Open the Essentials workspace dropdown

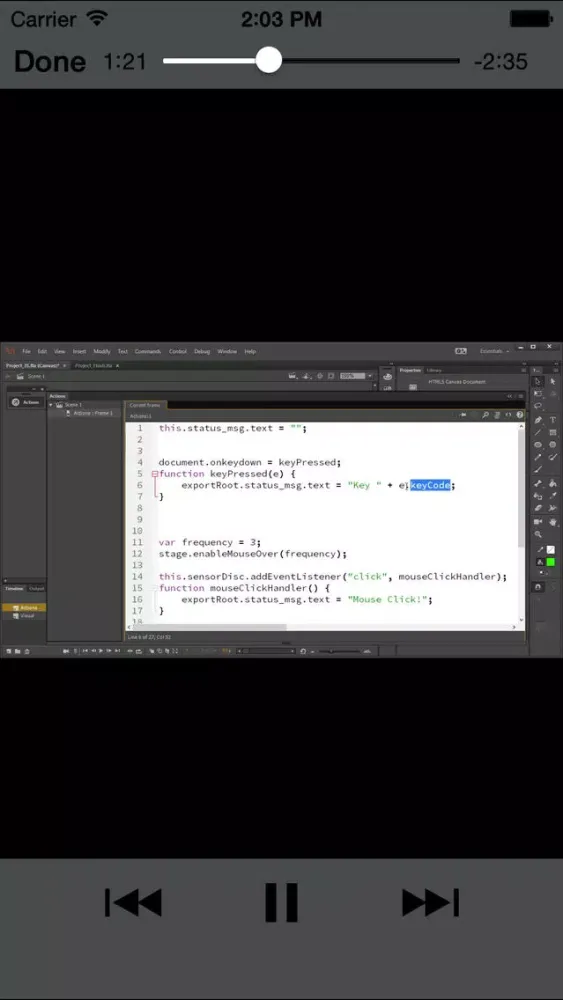(x=495, y=351)
